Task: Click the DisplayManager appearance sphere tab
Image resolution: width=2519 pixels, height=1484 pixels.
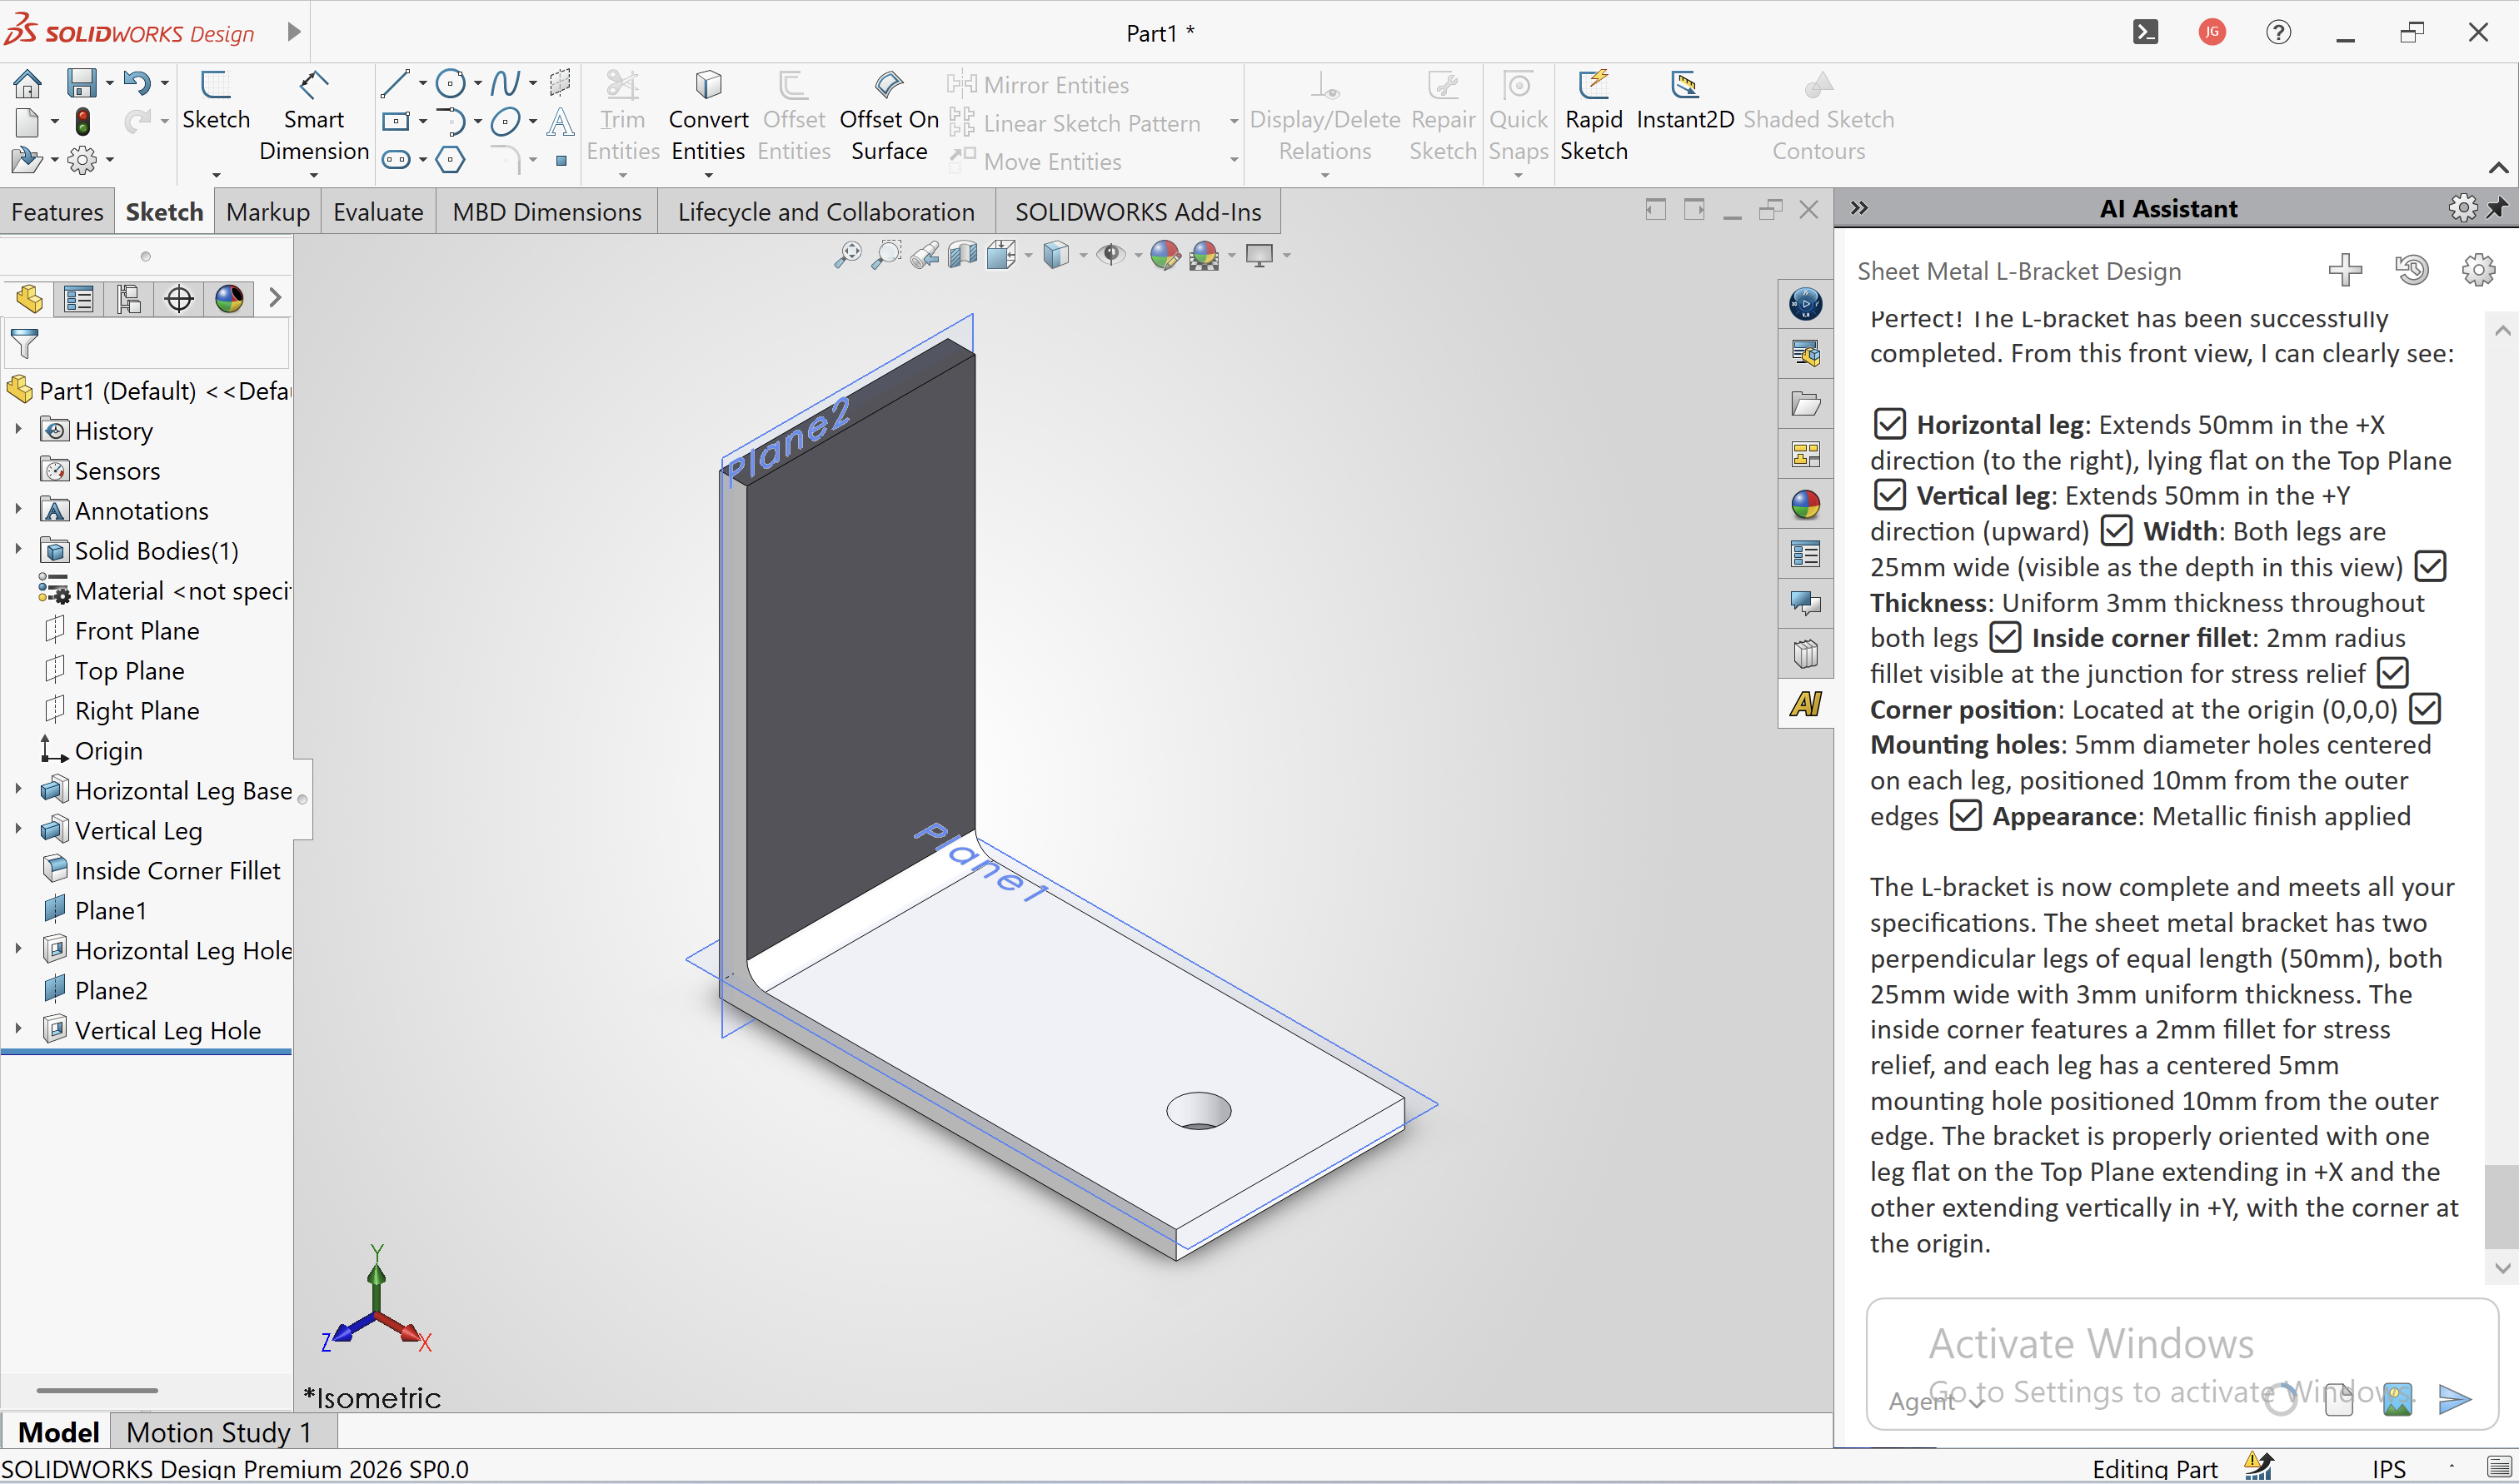Action: tap(229, 298)
